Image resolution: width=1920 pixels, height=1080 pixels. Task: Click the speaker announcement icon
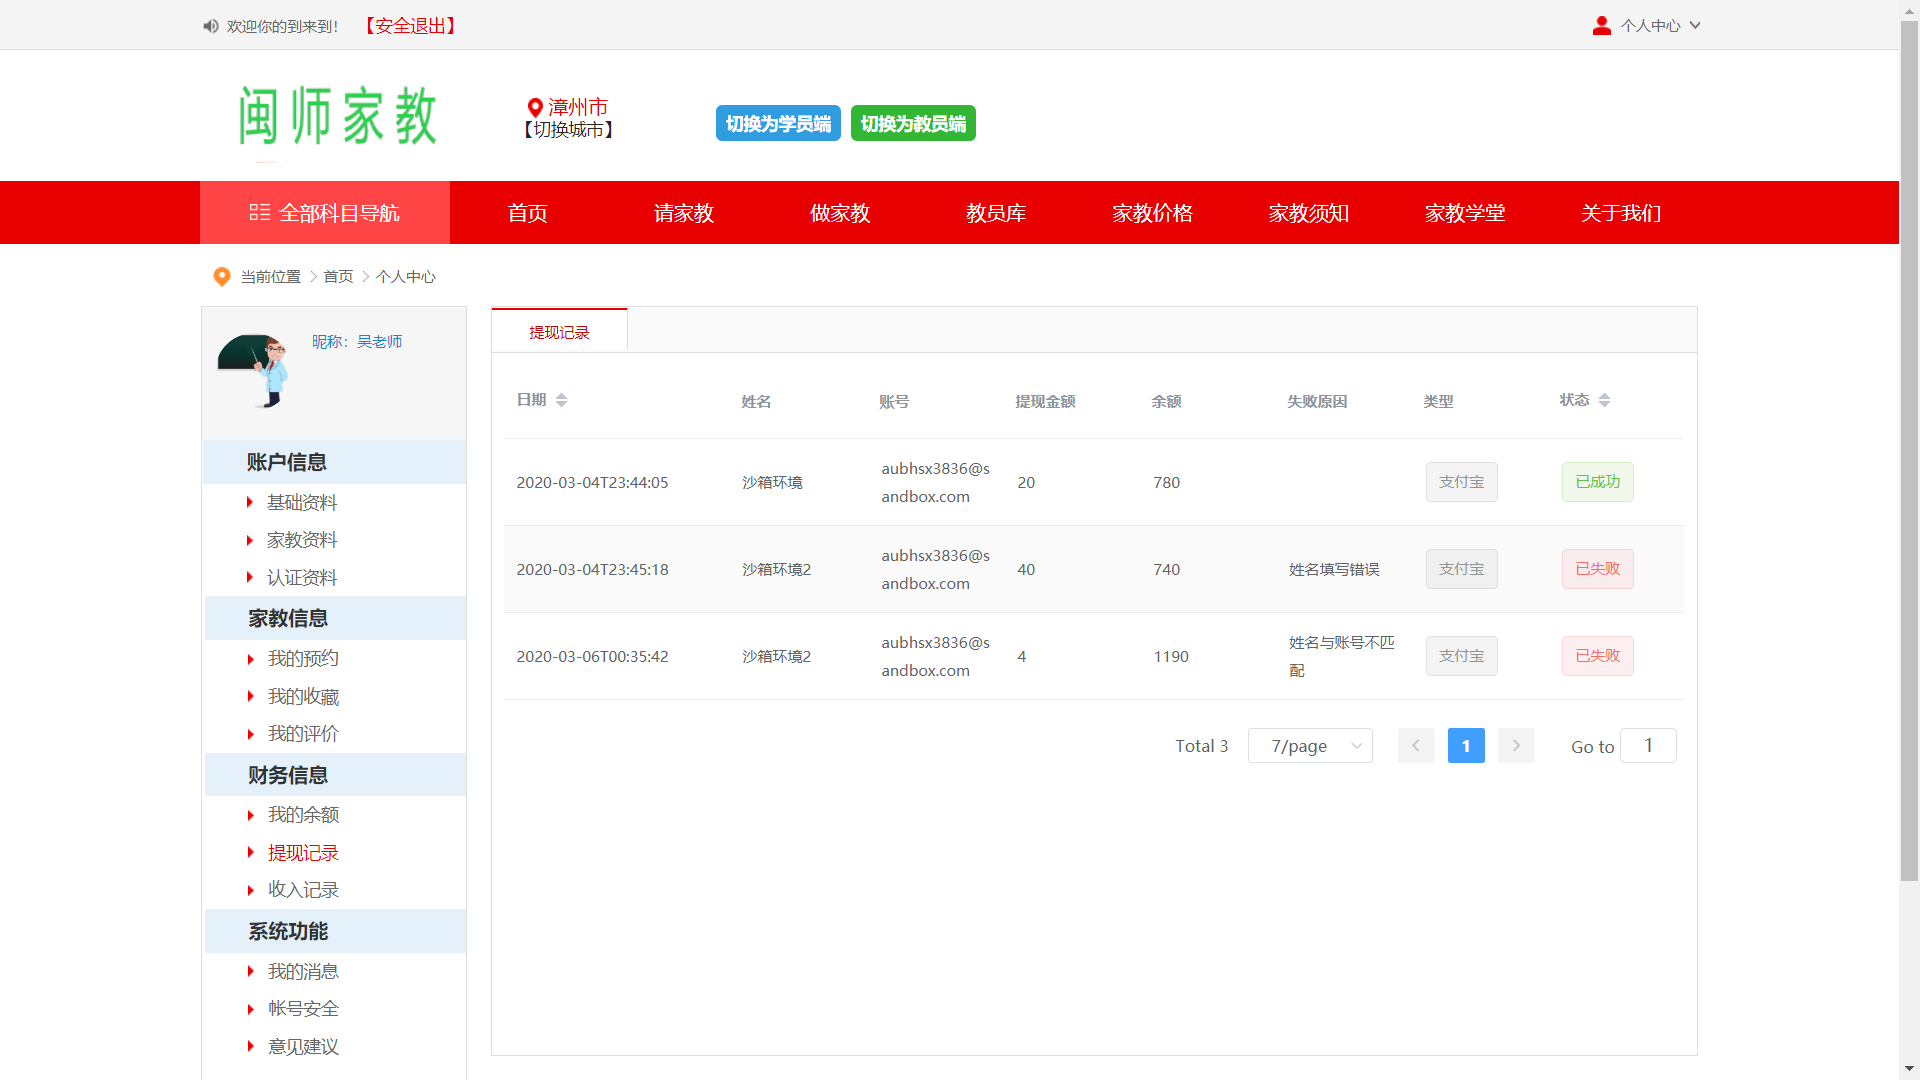click(x=210, y=26)
